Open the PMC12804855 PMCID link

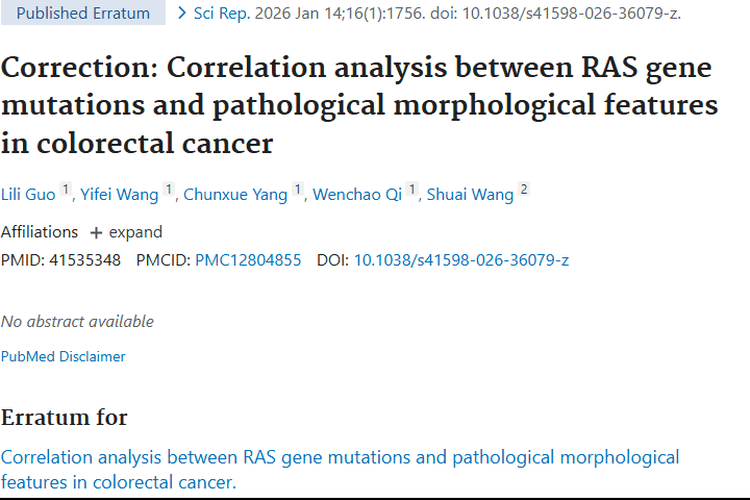248,260
